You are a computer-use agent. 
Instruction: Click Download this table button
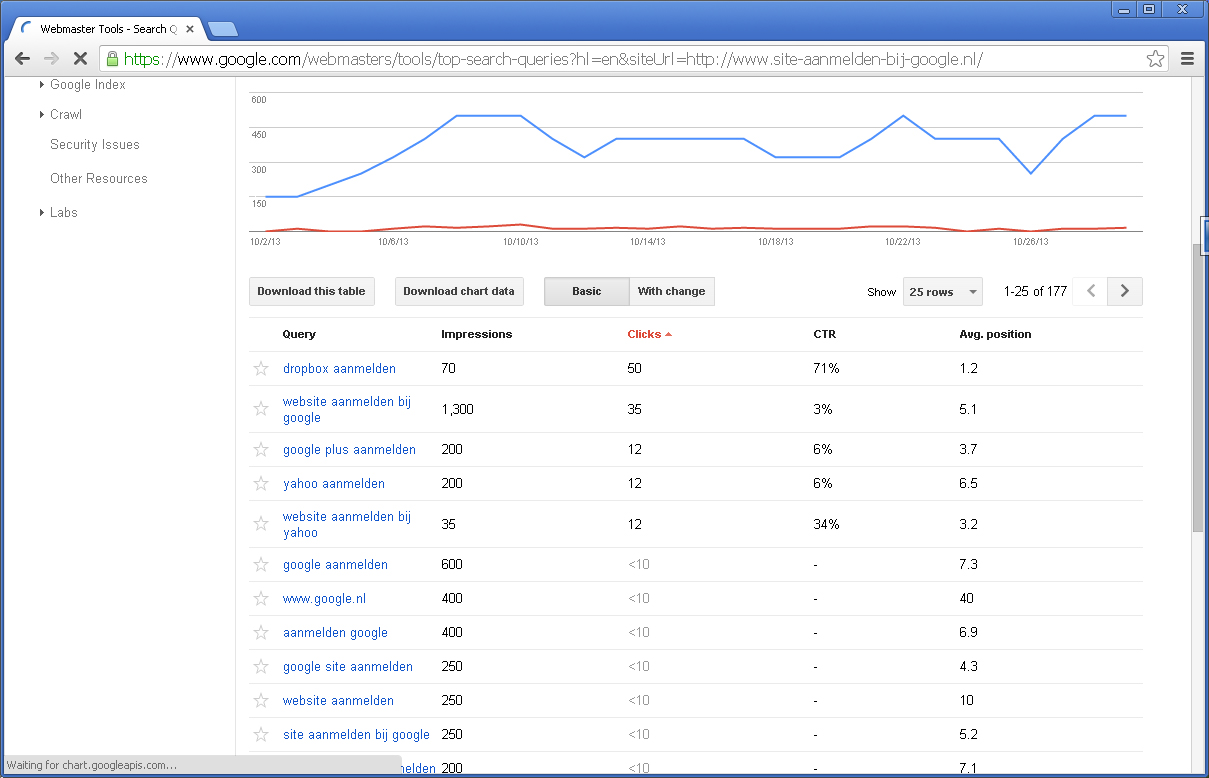312,292
